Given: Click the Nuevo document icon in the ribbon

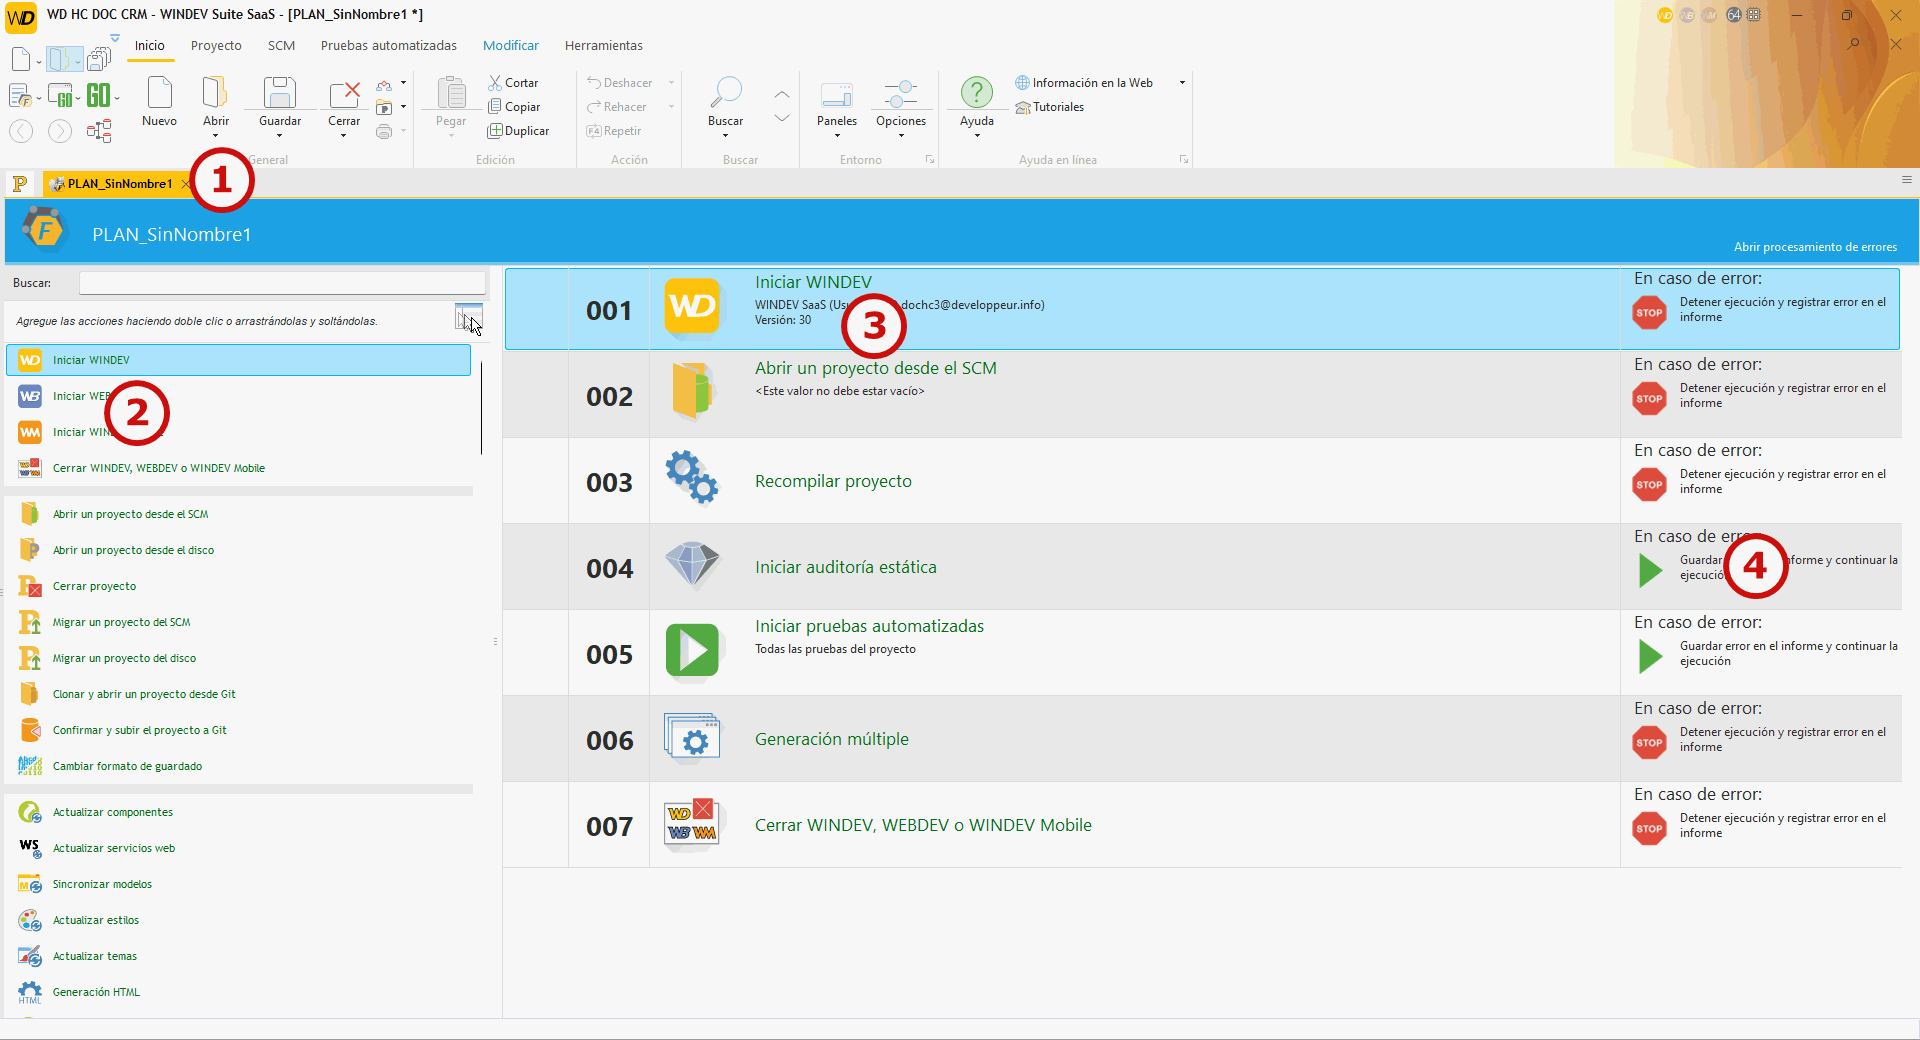Looking at the screenshot, I should tap(159, 93).
